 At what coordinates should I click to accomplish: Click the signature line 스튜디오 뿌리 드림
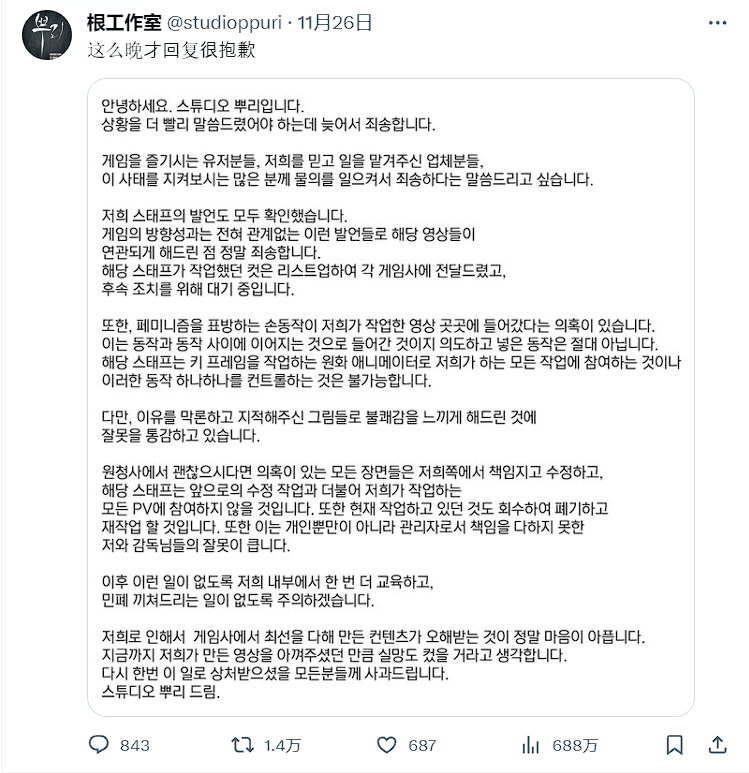[x=160, y=691]
